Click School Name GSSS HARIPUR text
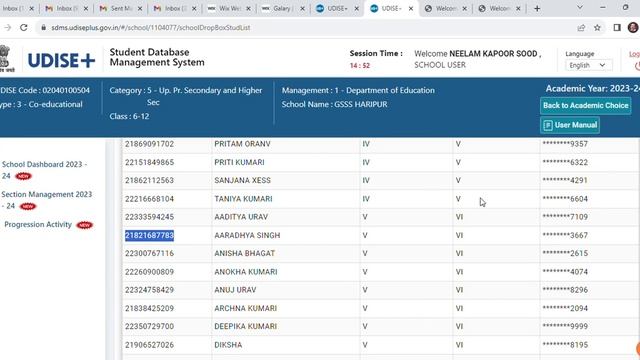The image size is (640, 360). [x=334, y=104]
